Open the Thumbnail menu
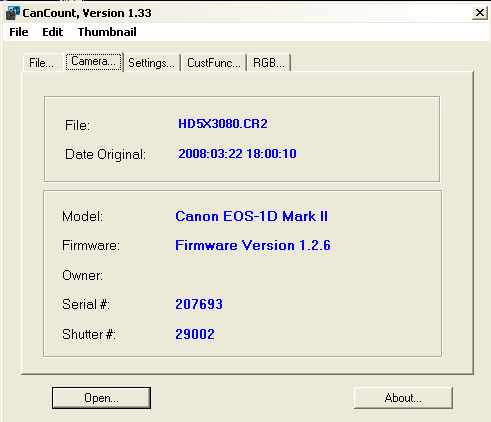This screenshot has width=491, height=422. pyautogui.click(x=107, y=32)
